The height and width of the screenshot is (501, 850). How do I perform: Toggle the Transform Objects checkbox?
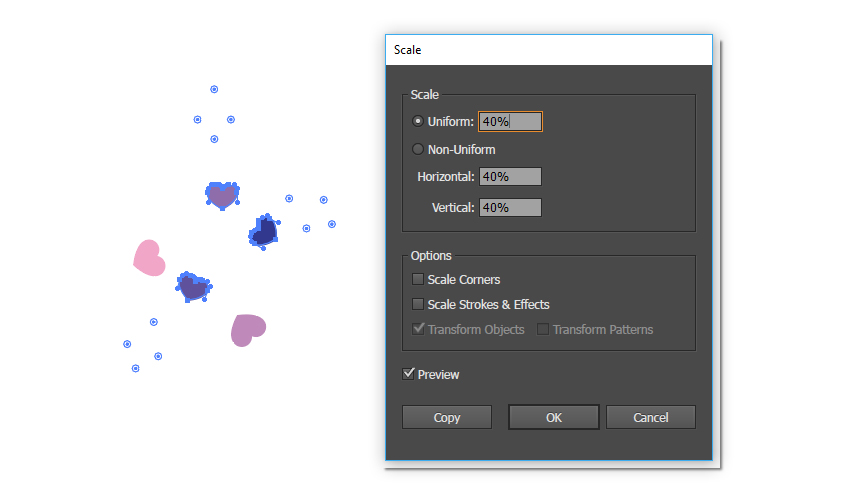coord(417,329)
